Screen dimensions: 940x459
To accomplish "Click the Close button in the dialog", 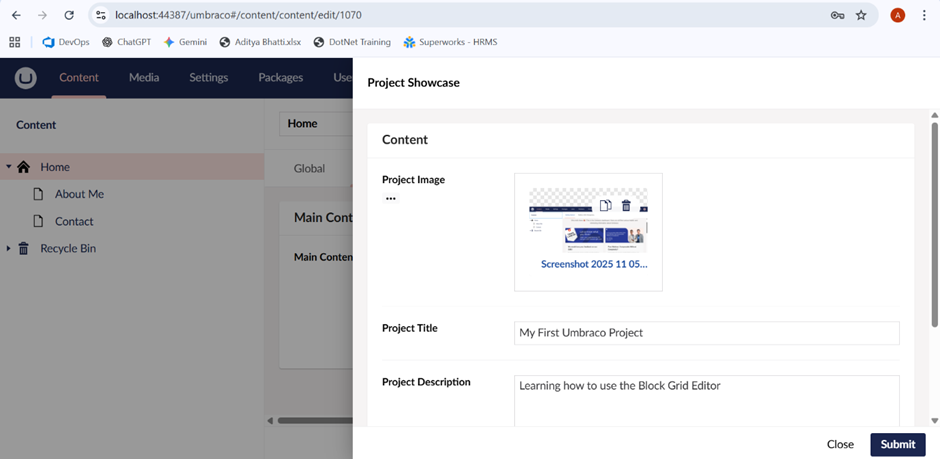I will [840, 444].
